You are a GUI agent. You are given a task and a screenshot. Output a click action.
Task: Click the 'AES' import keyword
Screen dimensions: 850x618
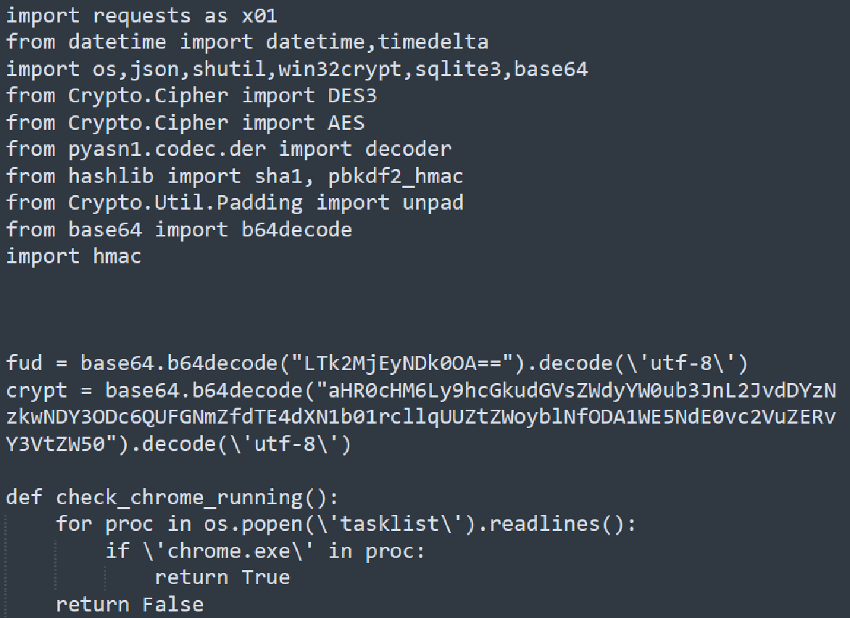(346, 123)
